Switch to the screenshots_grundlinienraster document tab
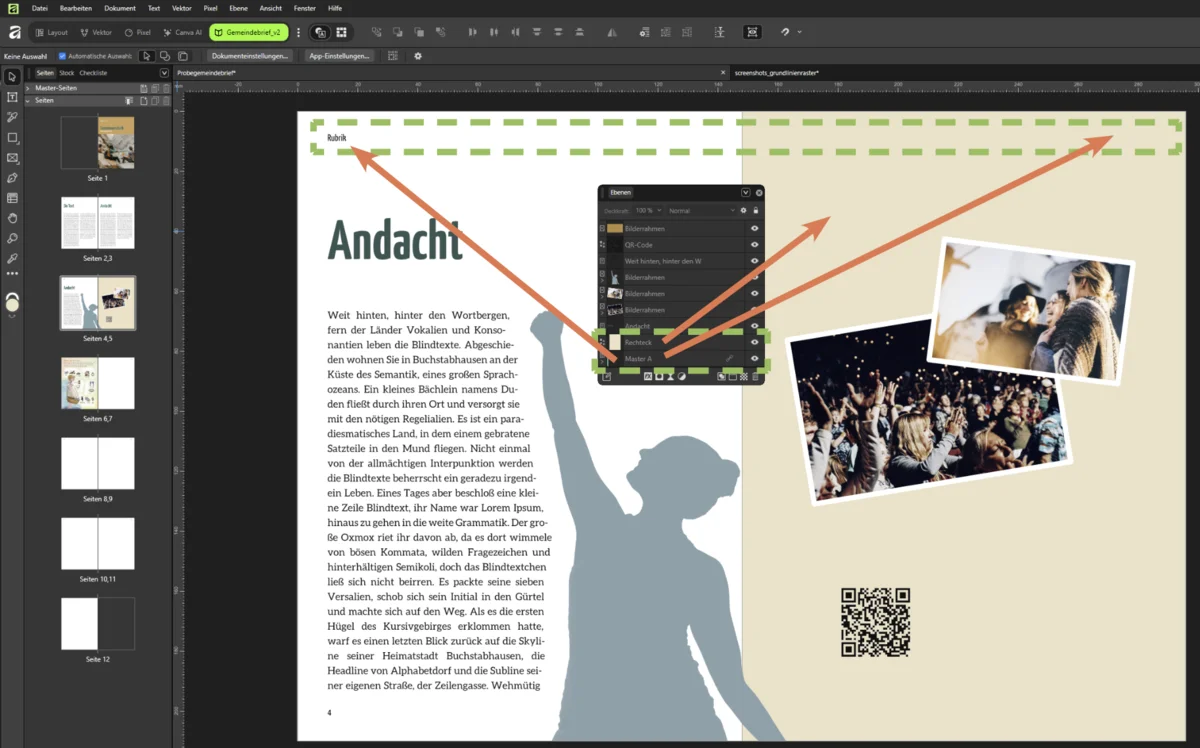1200x748 pixels. (x=777, y=73)
